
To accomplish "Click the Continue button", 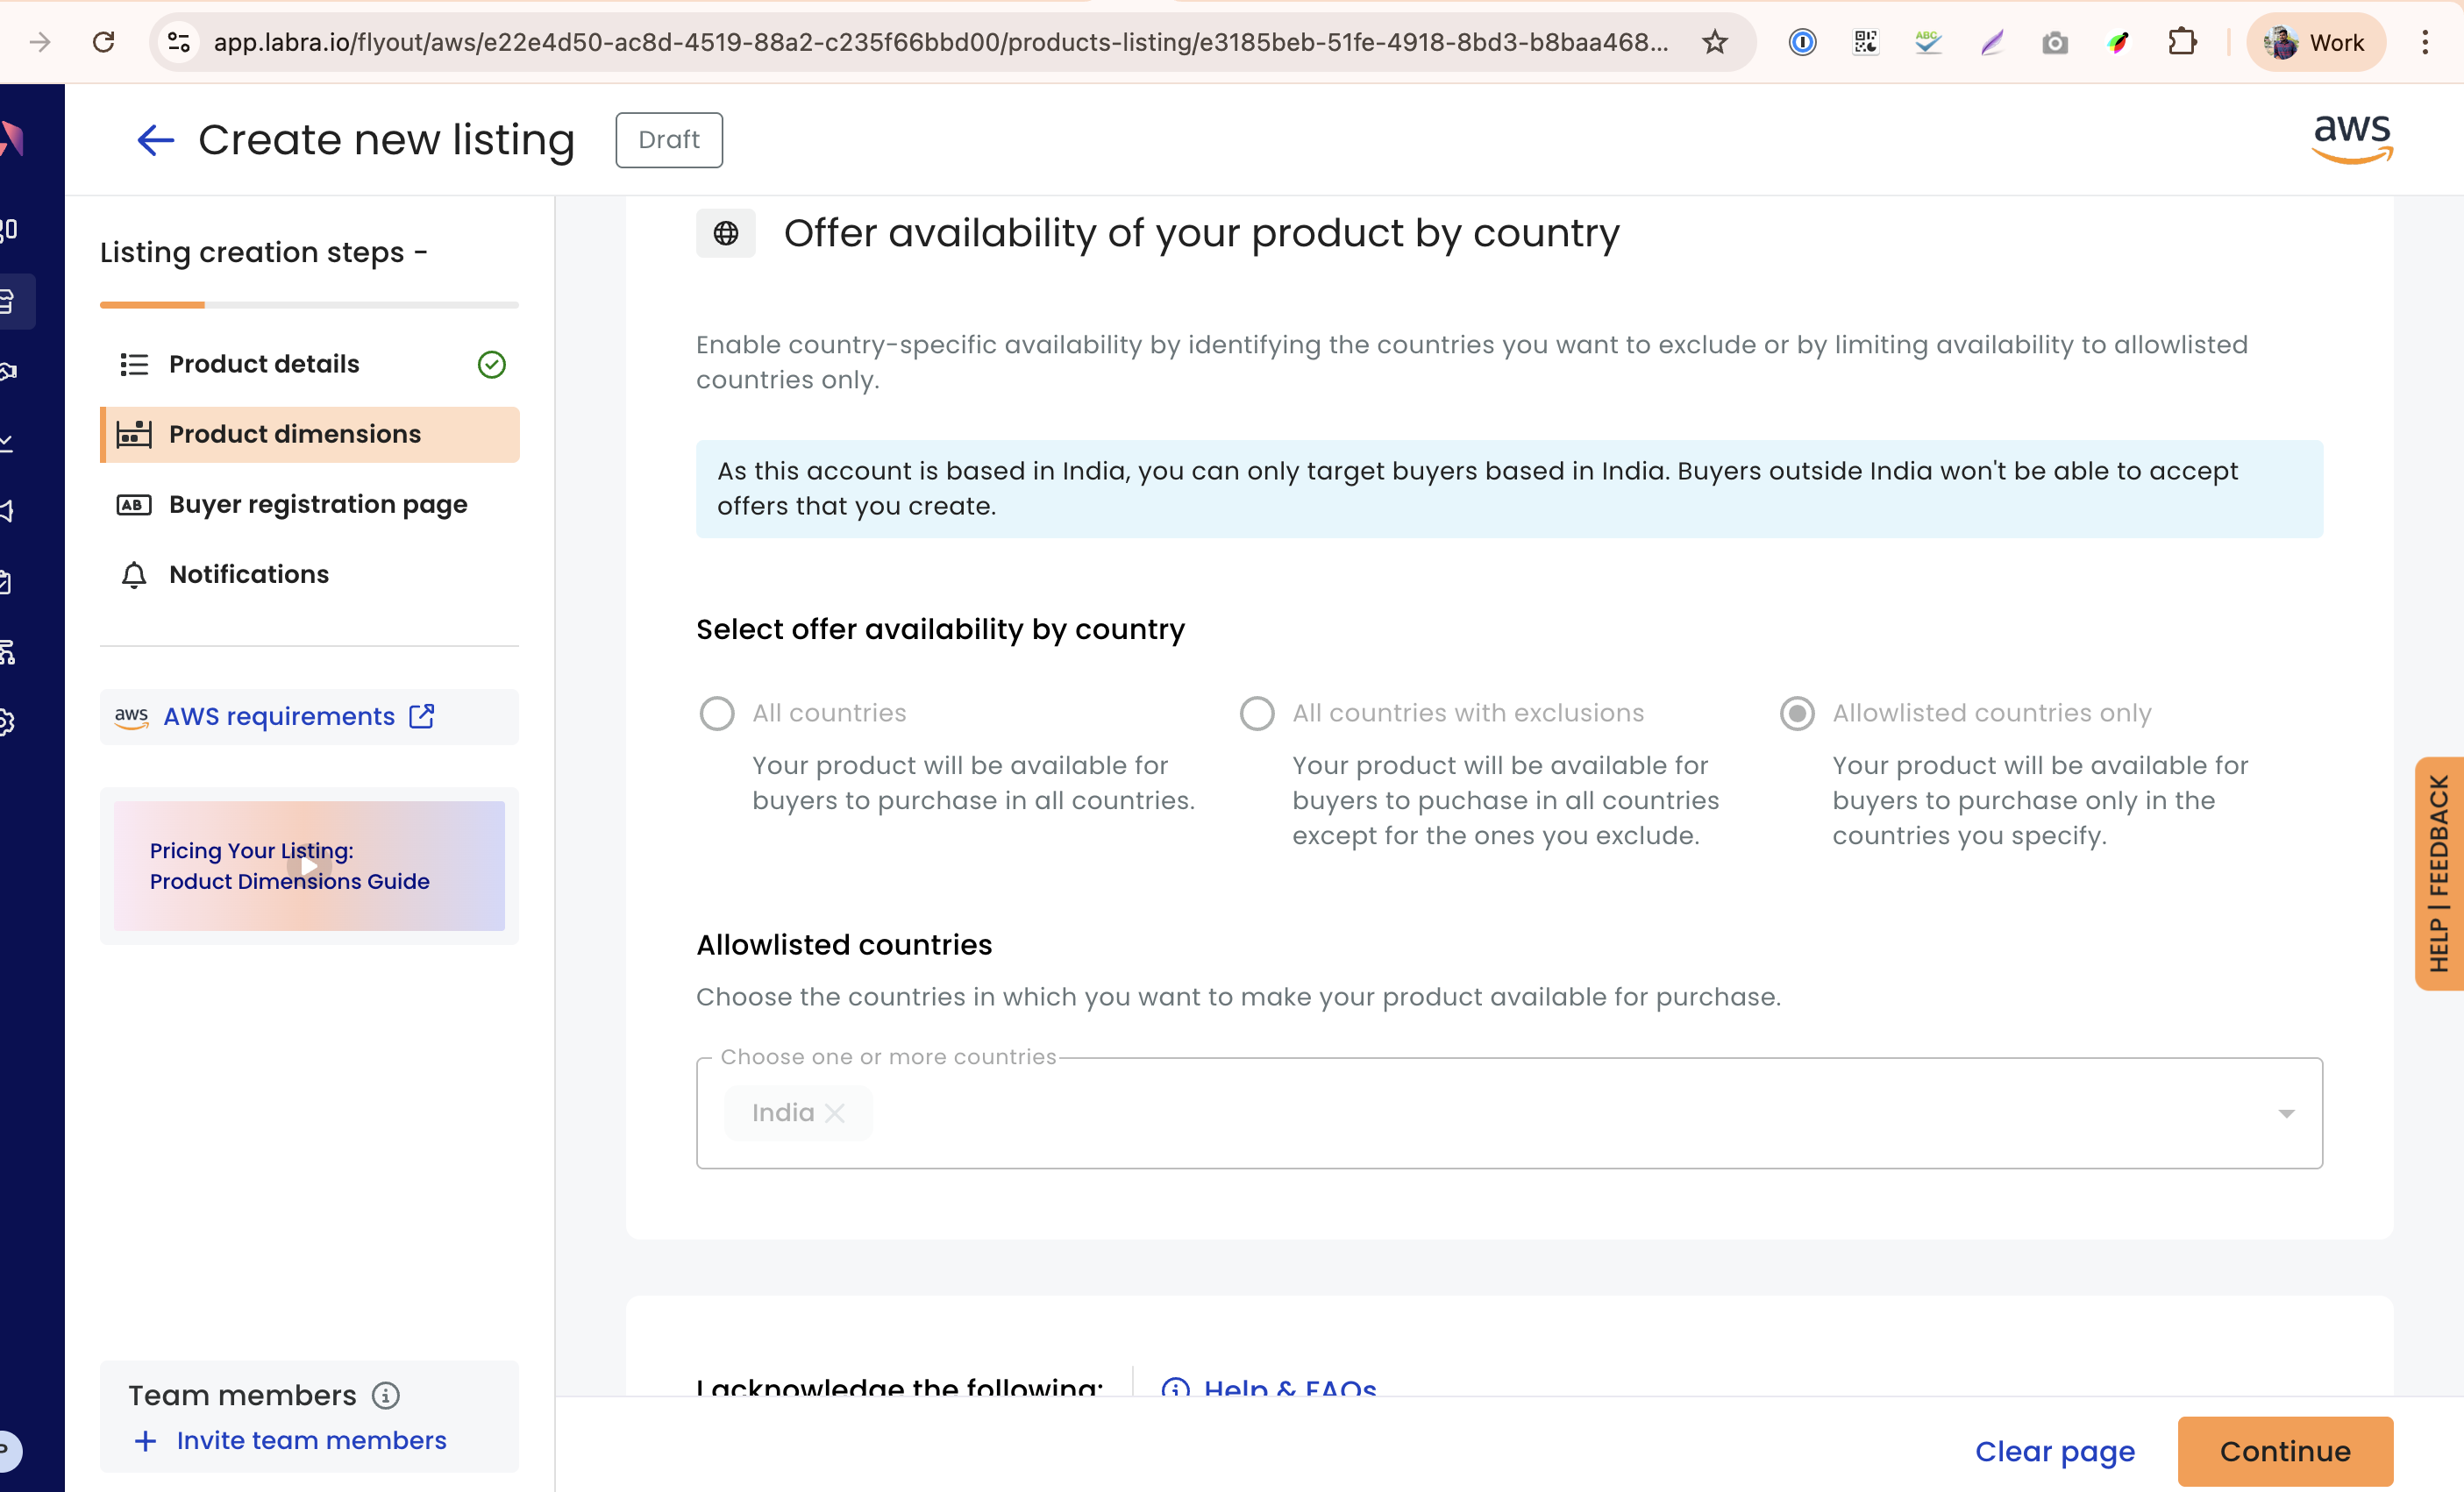I will pos(2284,1450).
